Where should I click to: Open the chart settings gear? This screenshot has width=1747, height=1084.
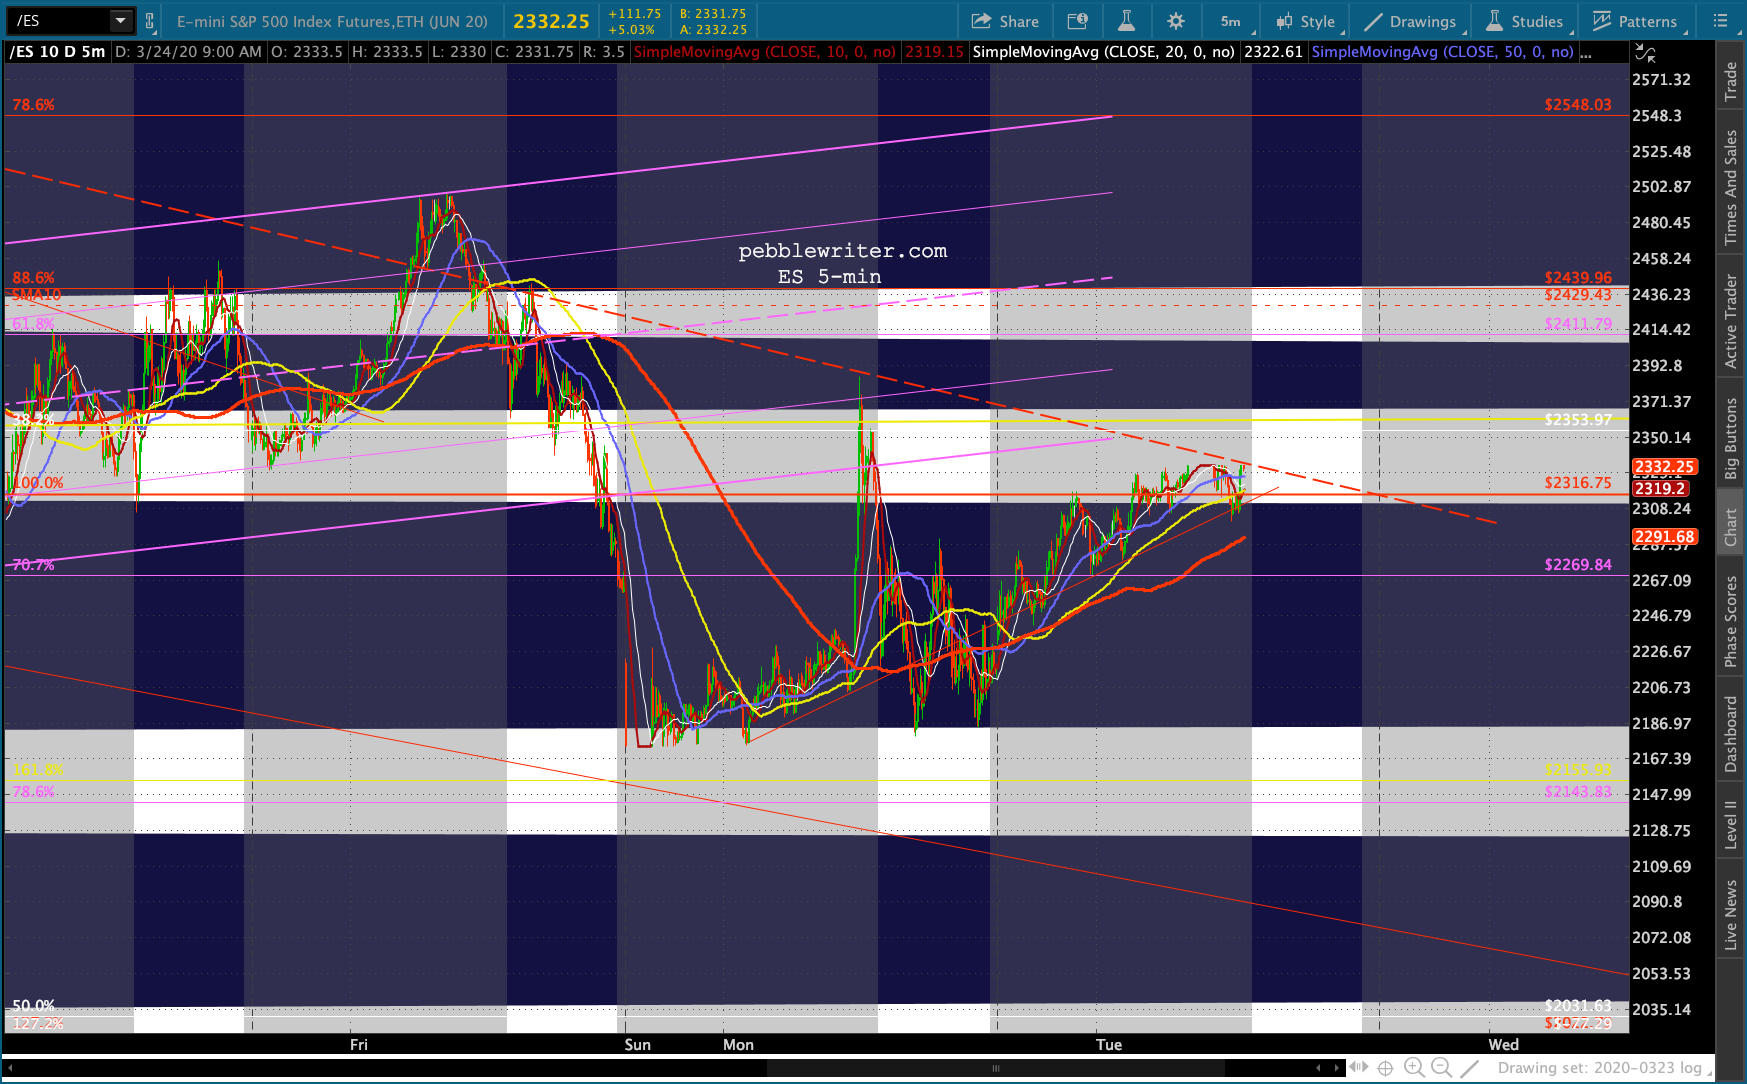tap(1176, 21)
